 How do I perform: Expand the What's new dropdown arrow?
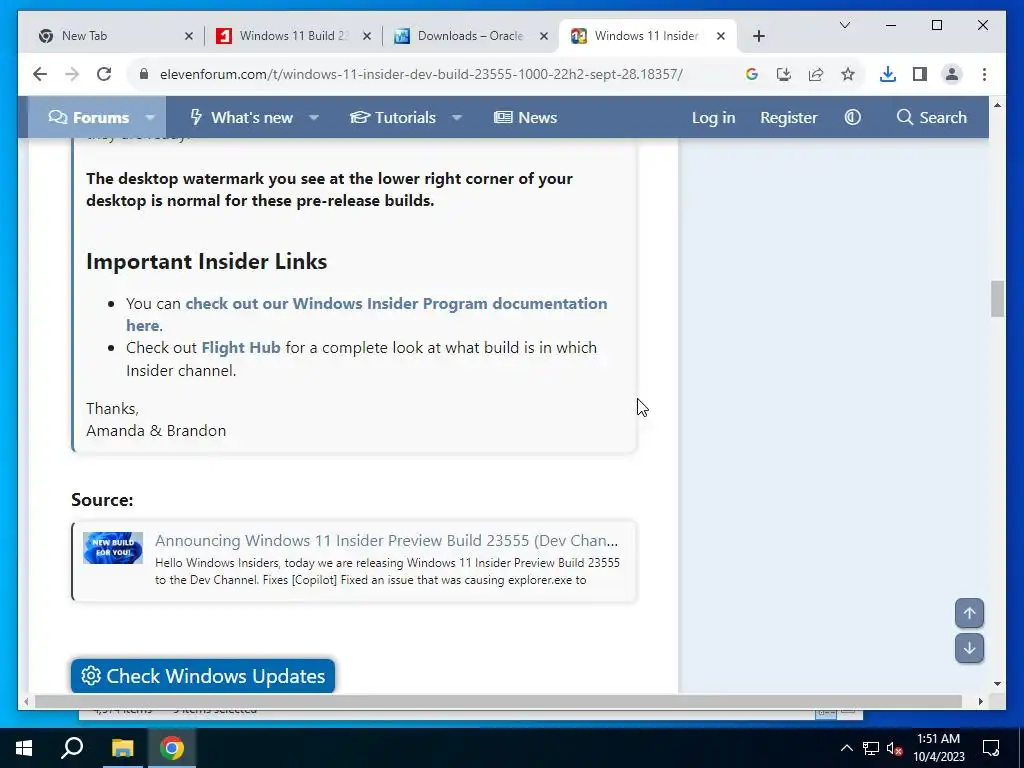coord(313,118)
